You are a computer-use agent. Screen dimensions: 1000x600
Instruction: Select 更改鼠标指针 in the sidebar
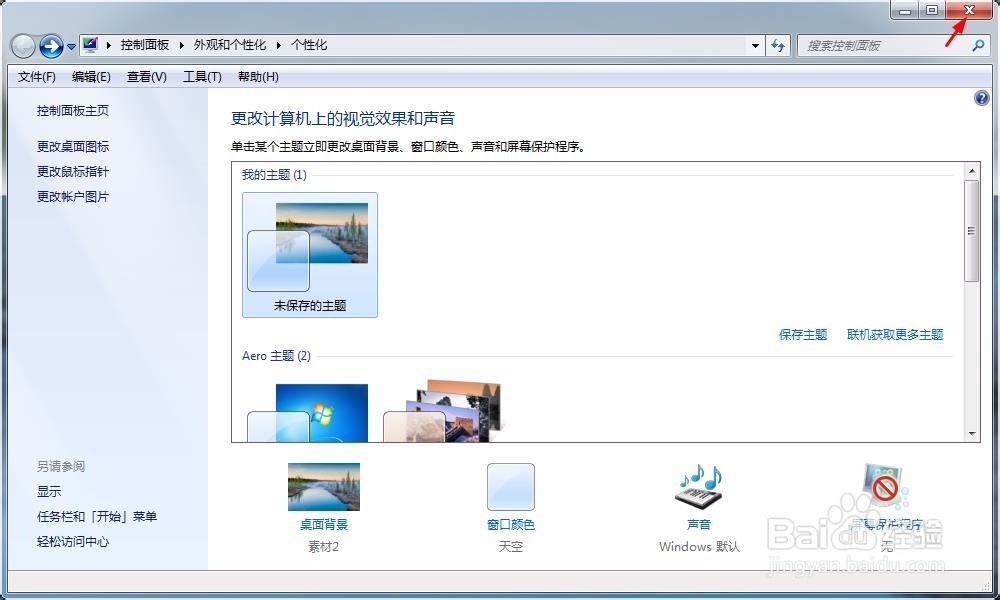[74, 171]
